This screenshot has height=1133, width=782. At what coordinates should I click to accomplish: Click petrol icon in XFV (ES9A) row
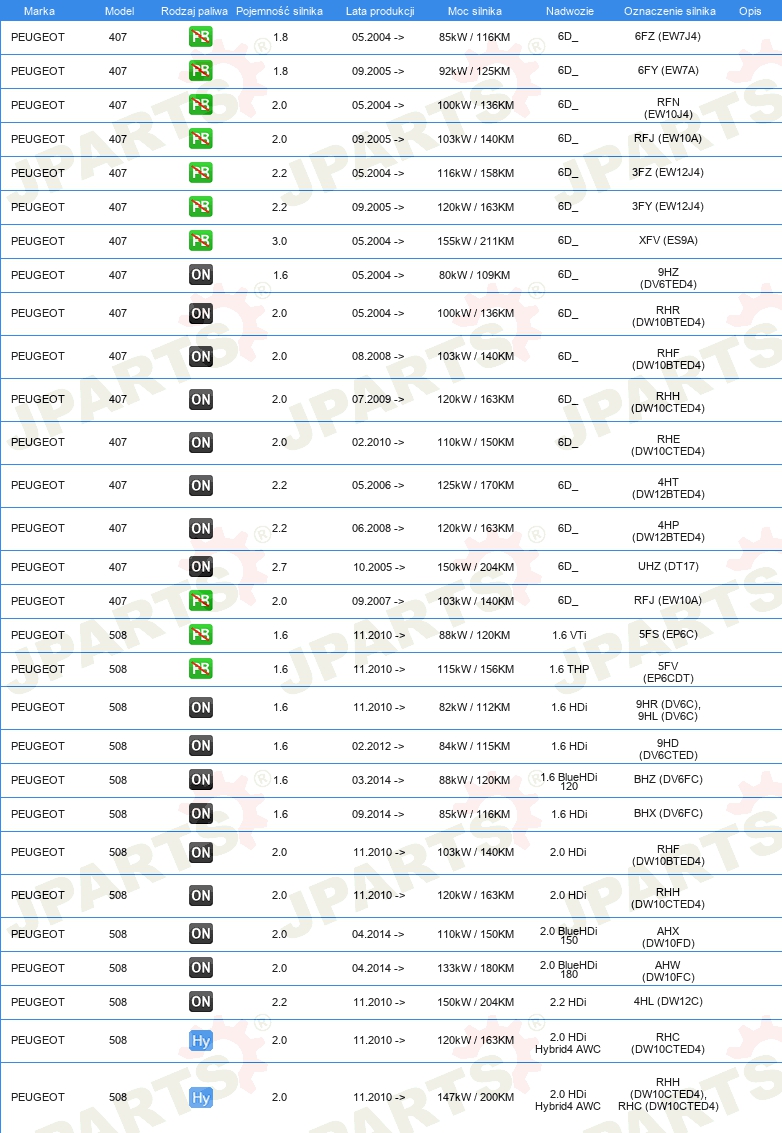tap(201, 241)
